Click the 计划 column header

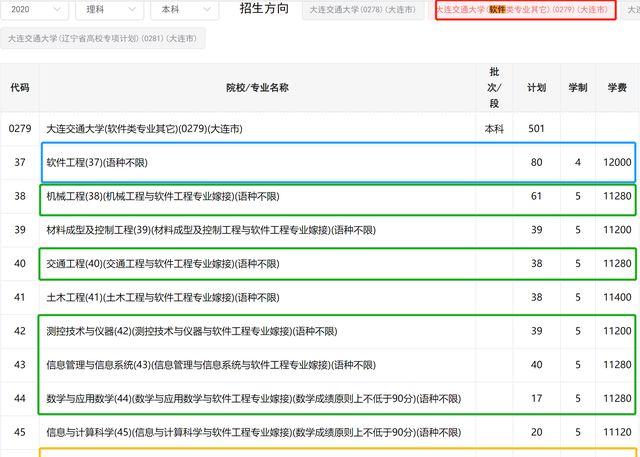(x=536, y=87)
